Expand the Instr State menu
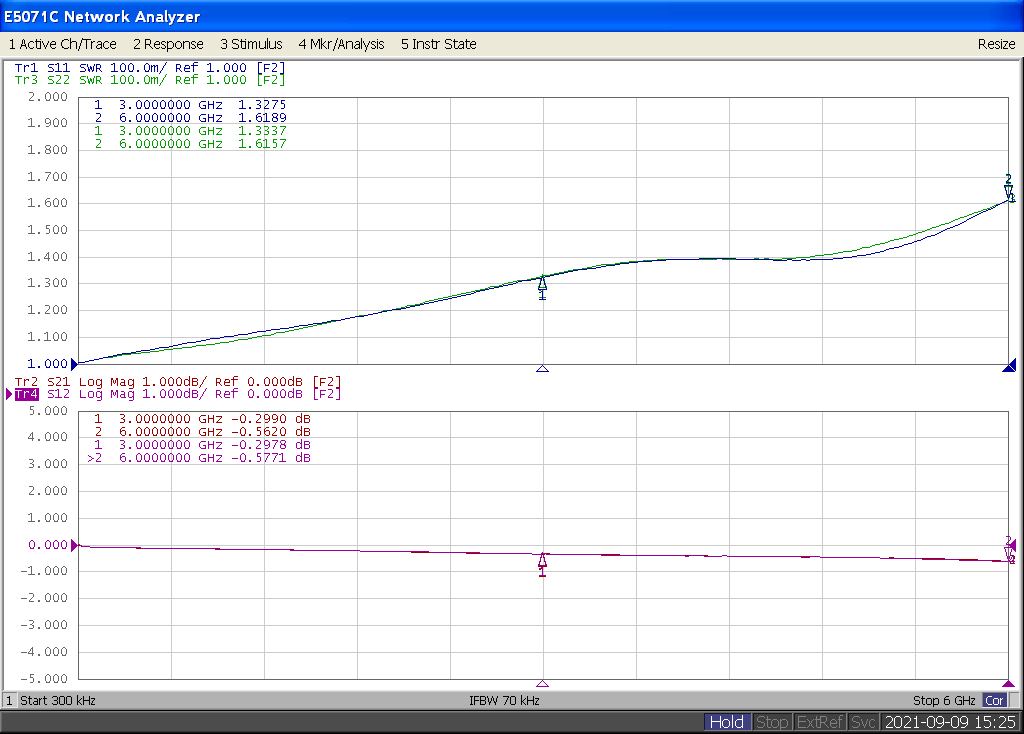Viewport: 1024px width, 734px height. click(438, 44)
